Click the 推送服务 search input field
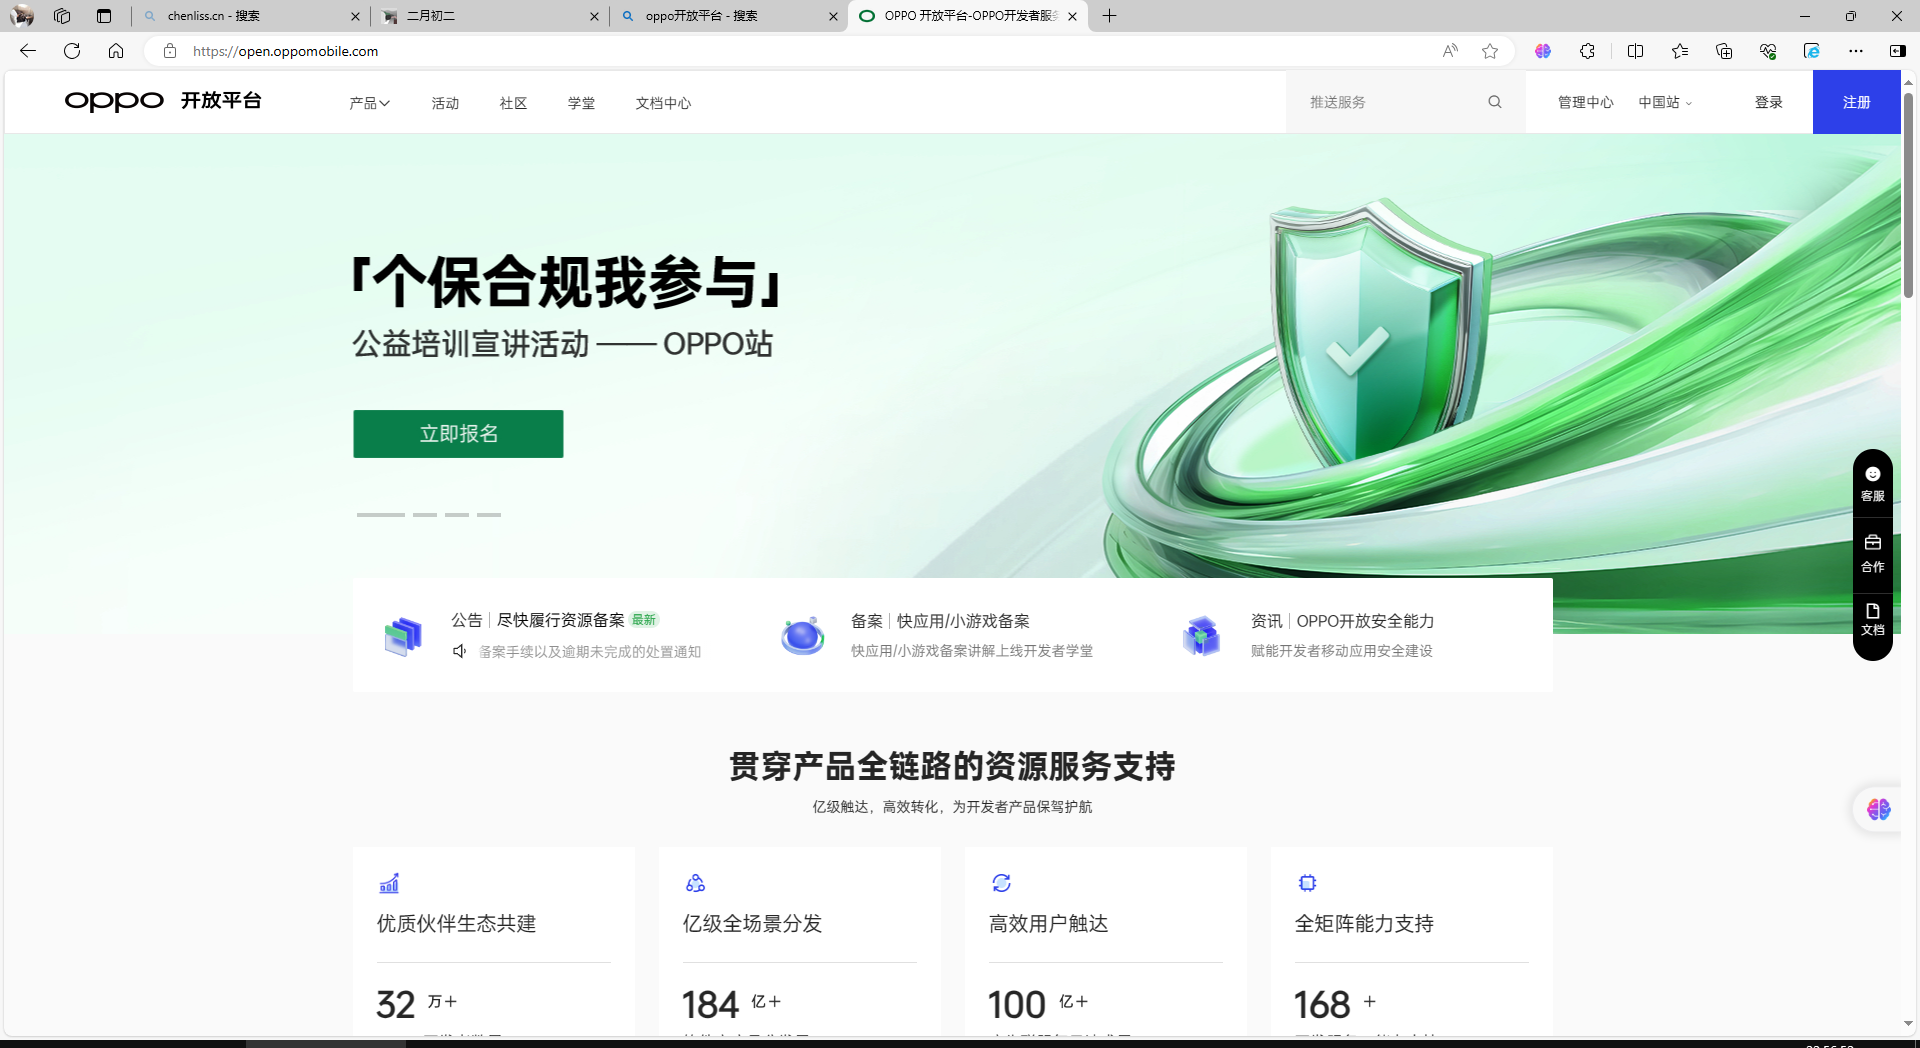This screenshot has height=1048, width=1920. click(x=1390, y=102)
